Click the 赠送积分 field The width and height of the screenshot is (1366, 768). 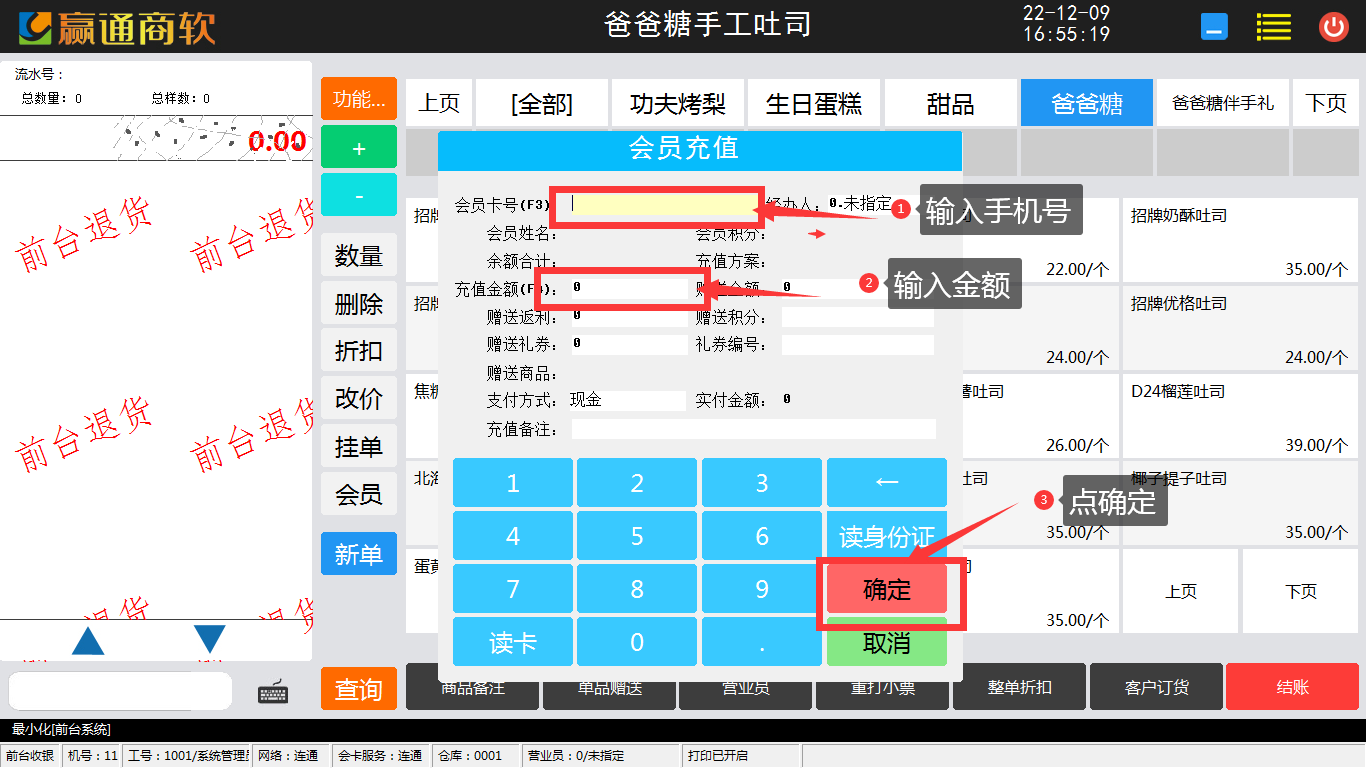click(858, 317)
